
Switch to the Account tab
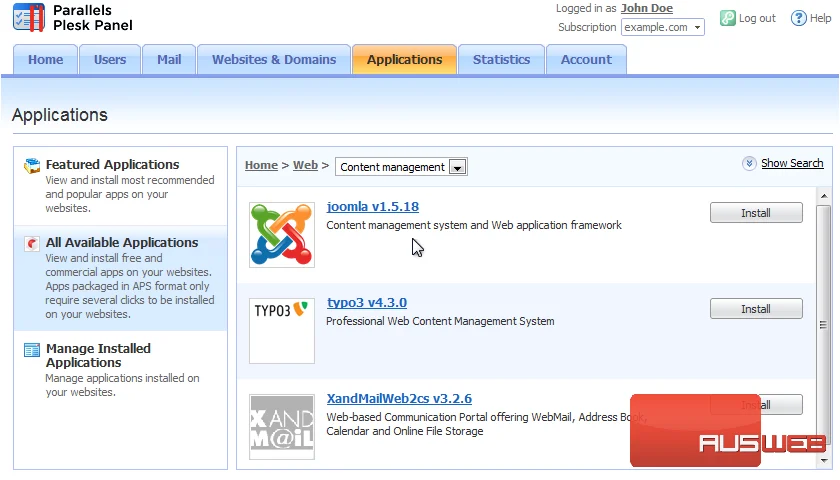586,59
